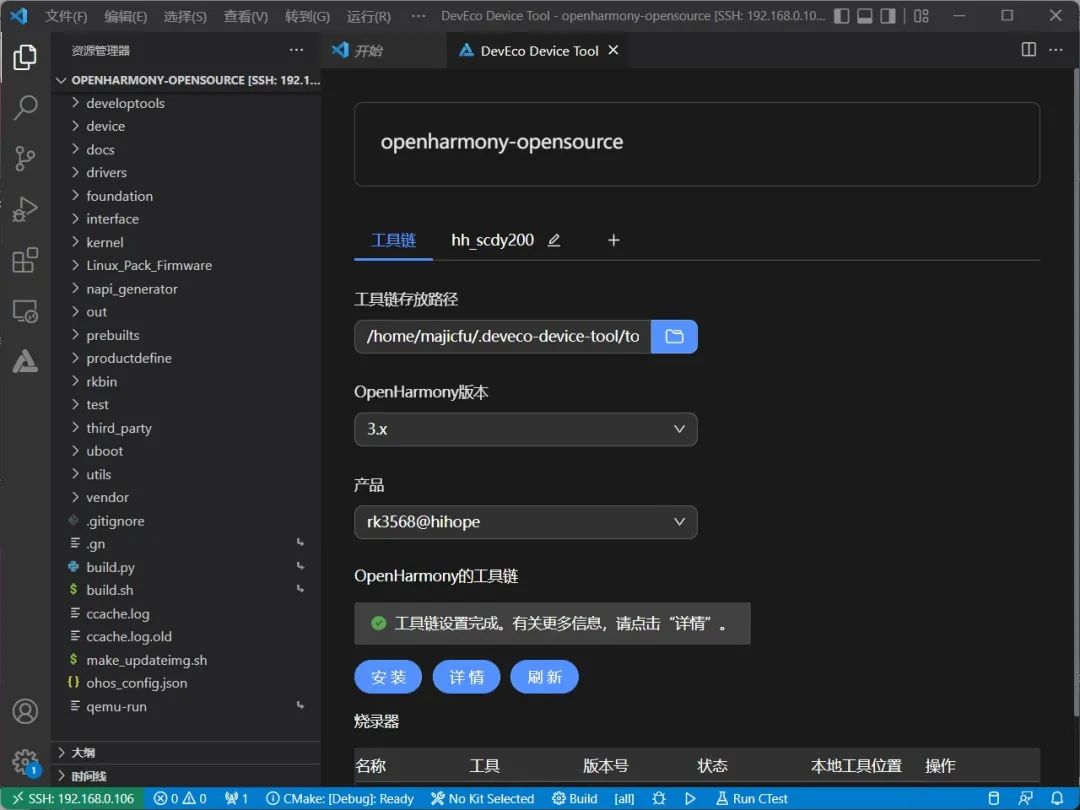The height and width of the screenshot is (810, 1080).
Task: Open the 查看(V) menu
Action: point(246,16)
